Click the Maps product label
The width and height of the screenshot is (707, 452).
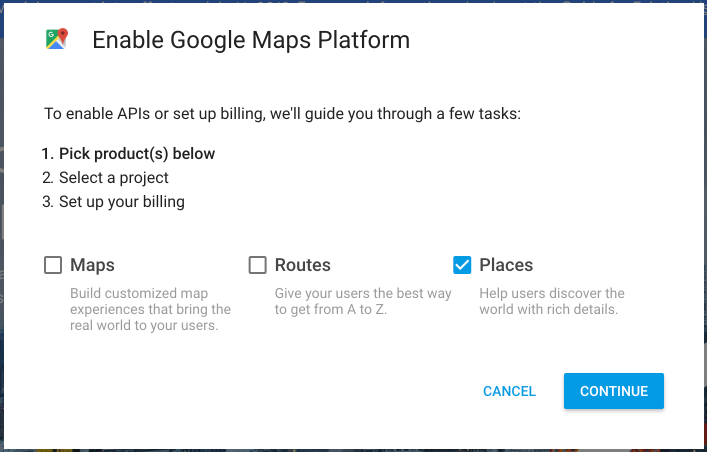pyautogui.click(x=92, y=265)
